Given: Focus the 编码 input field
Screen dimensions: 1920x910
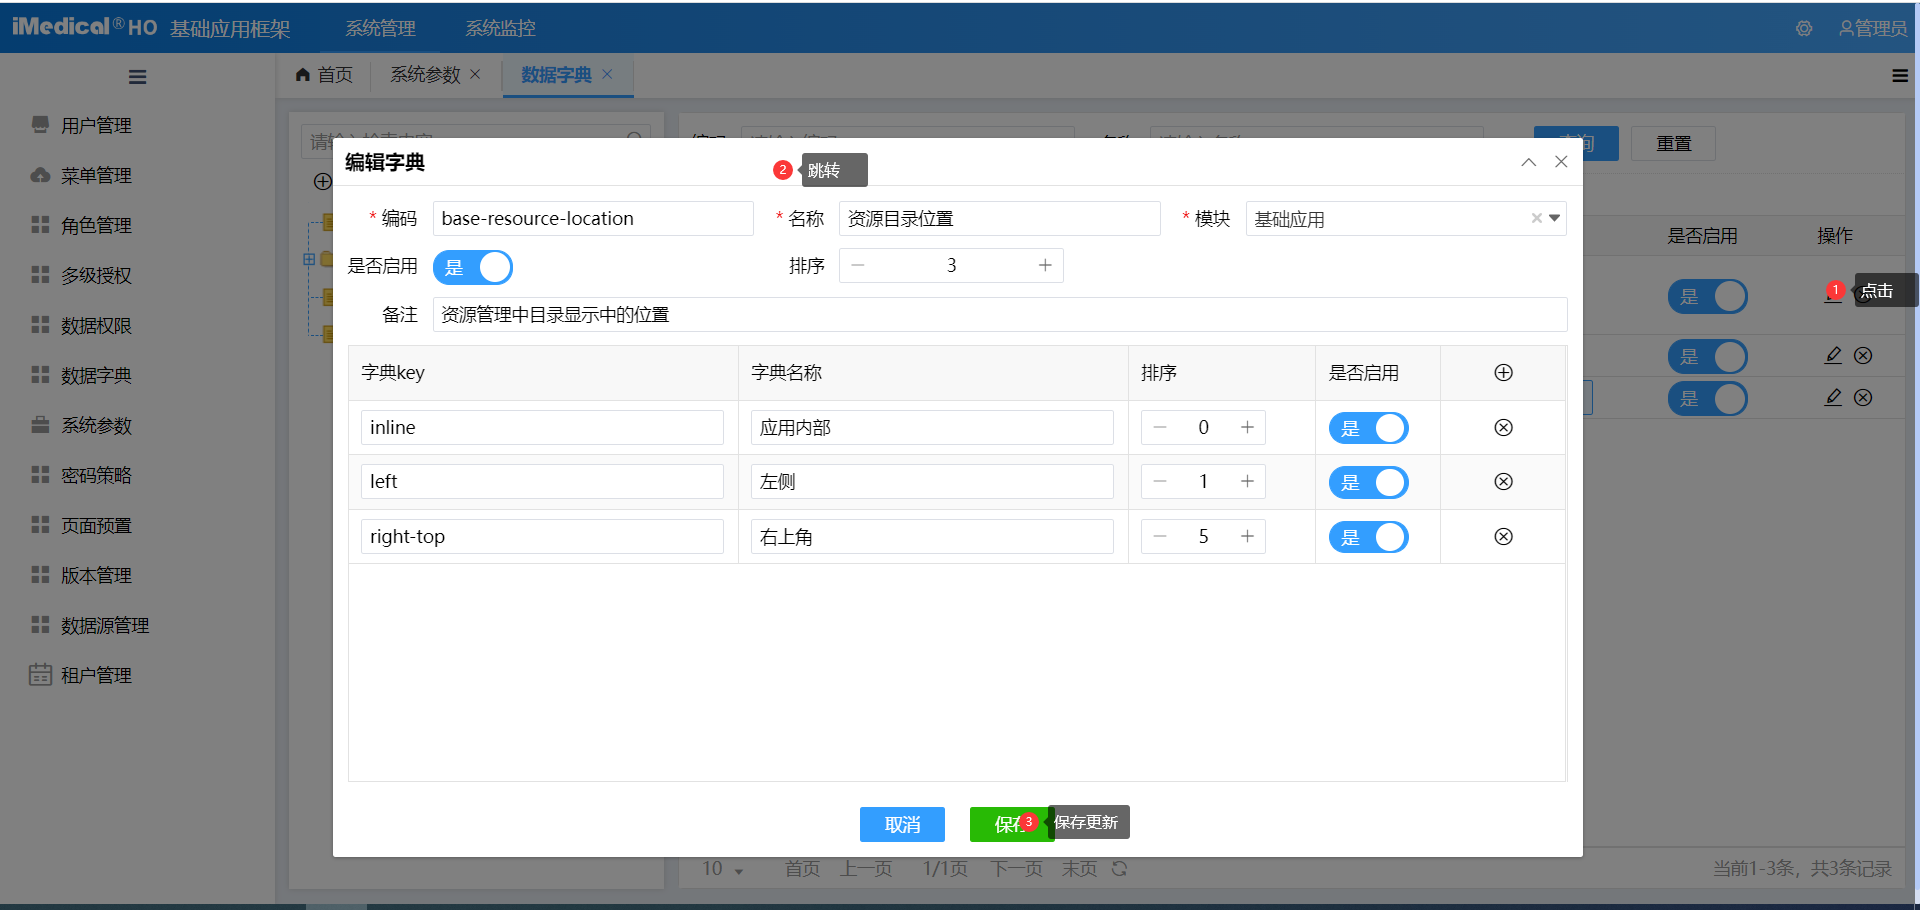Looking at the screenshot, I should [593, 219].
